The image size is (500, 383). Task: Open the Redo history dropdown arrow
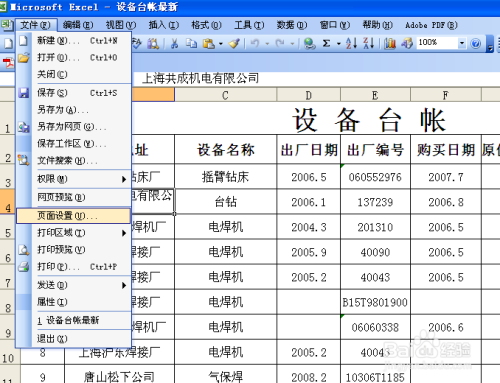[x=292, y=43]
